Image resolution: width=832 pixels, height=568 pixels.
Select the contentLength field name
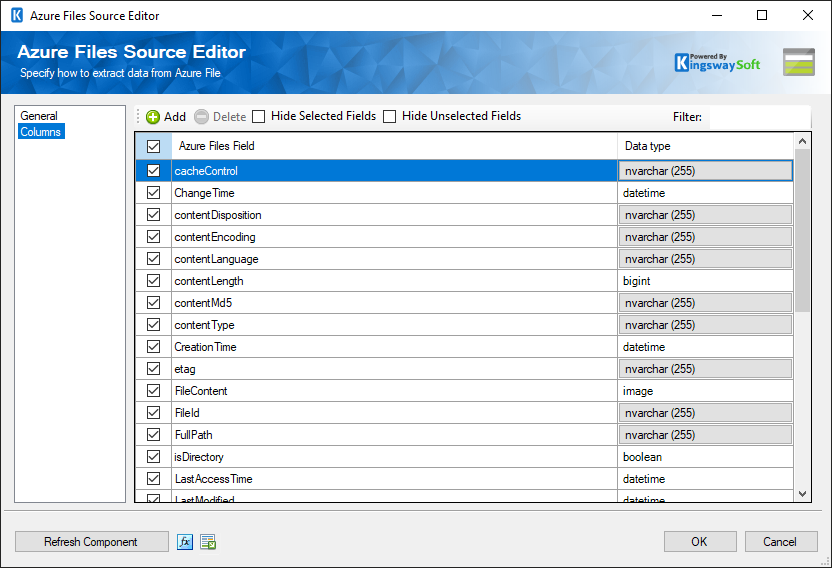pyautogui.click(x=209, y=281)
